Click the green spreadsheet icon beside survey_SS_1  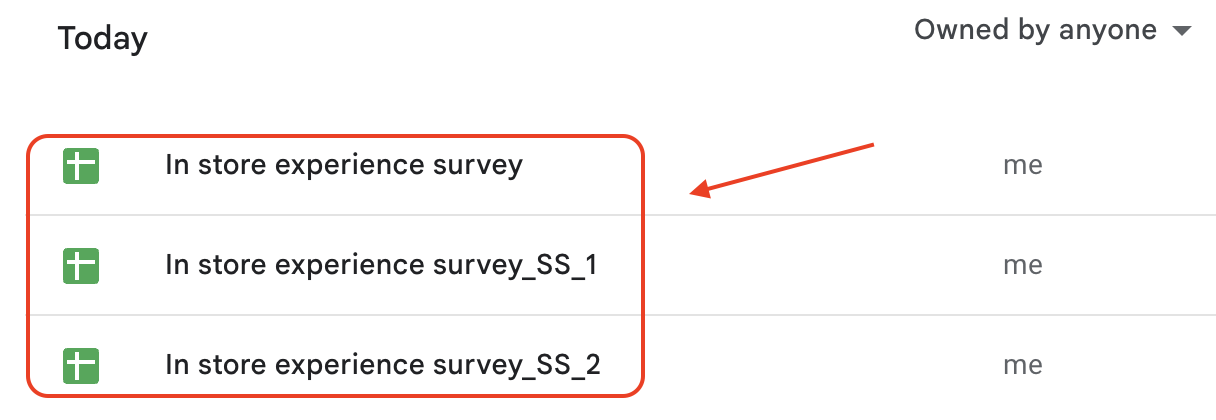pyautogui.click(x=81, y=266)
